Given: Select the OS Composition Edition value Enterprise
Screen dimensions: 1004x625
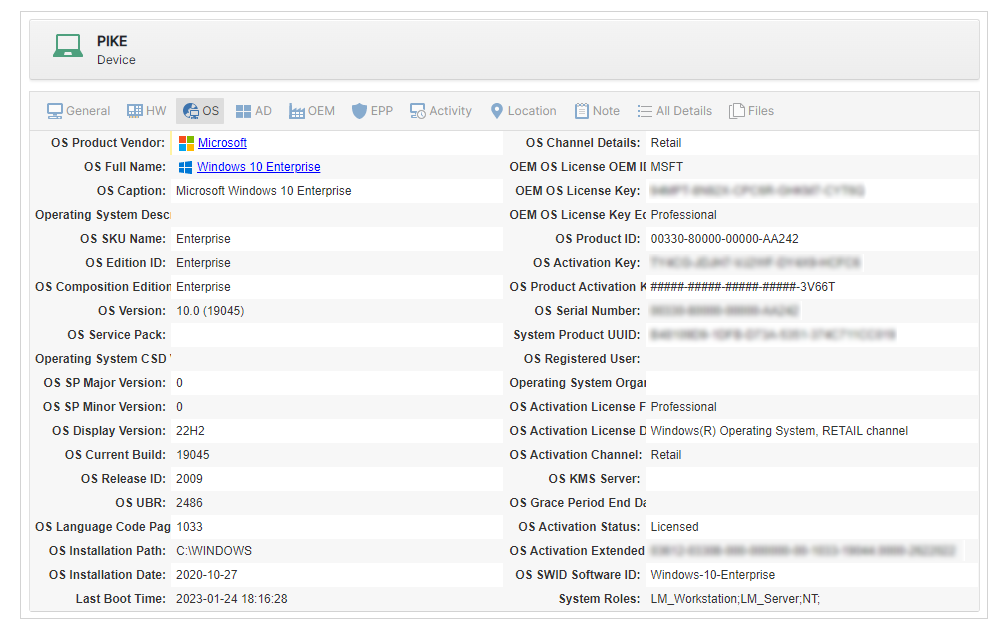Looking at the screenshot, I should pyautogui.click(x=203, y=287).
